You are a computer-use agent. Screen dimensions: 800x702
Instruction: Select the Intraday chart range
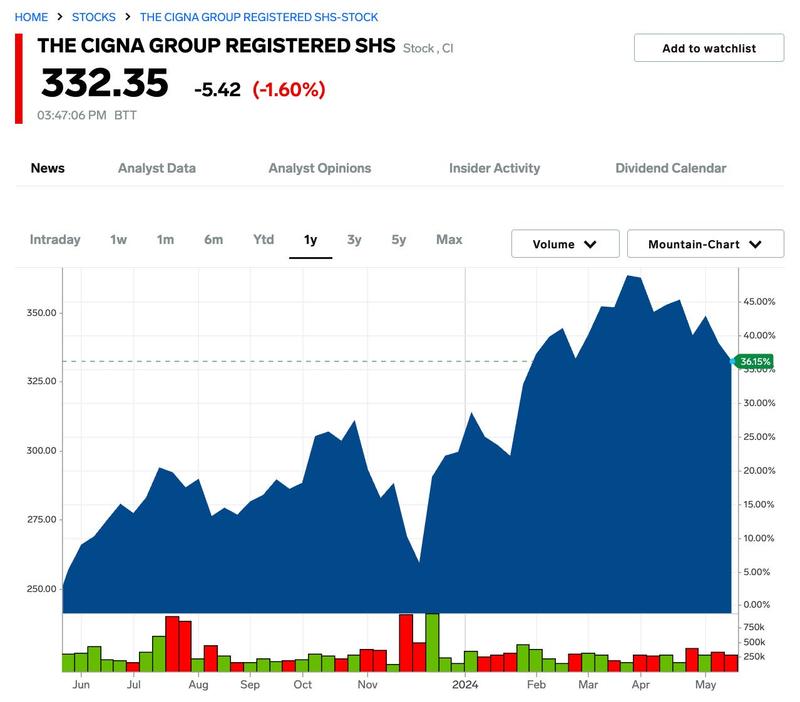(55, 240)
